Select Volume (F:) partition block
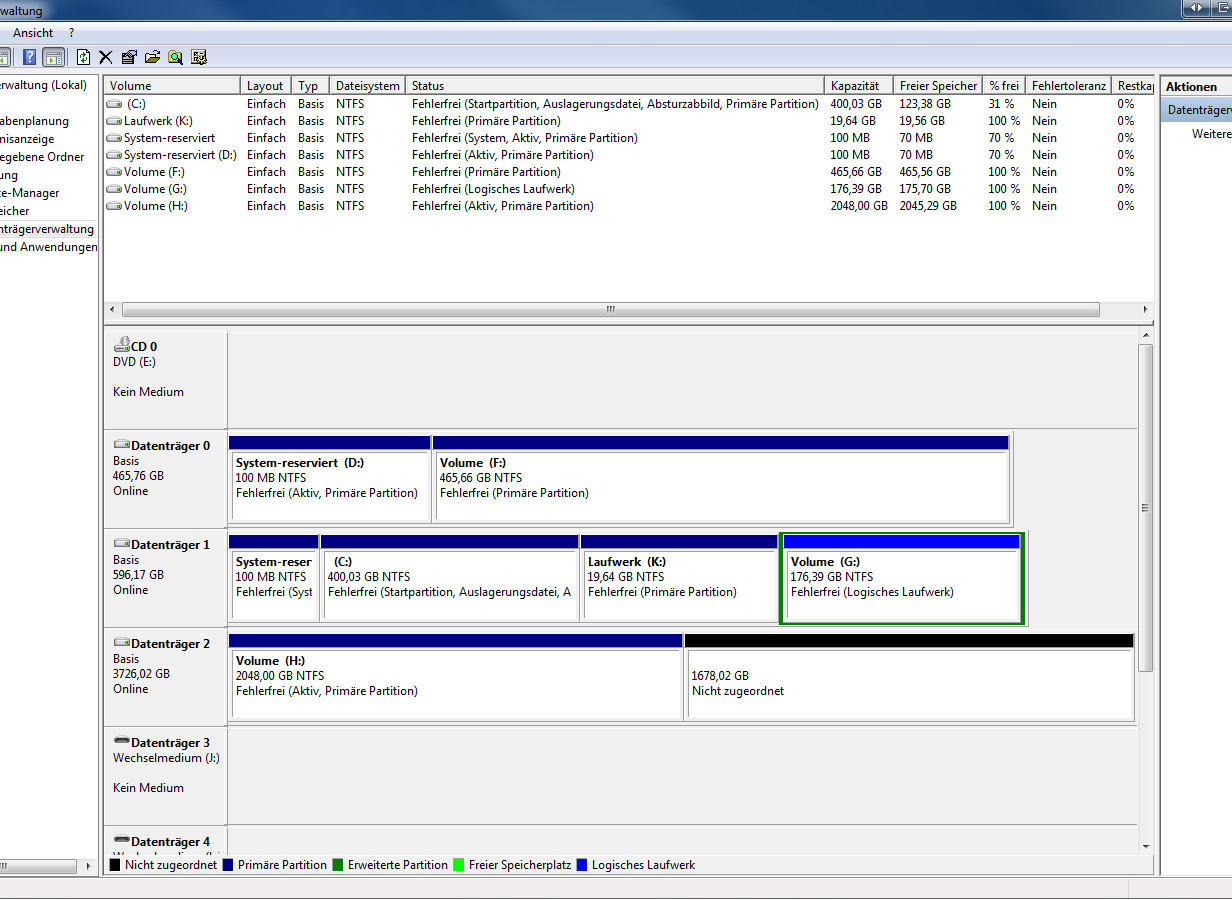Screen dimensions: 1232x900 [x=721, y=479]
